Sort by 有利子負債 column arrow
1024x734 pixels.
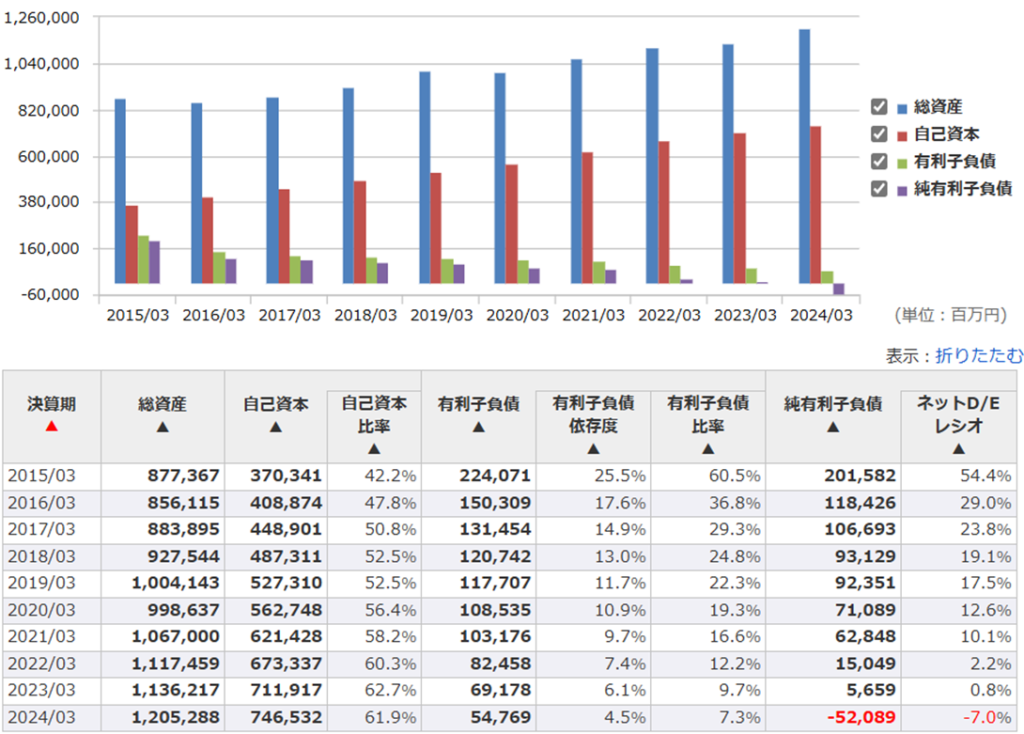[x=477, y=427]
